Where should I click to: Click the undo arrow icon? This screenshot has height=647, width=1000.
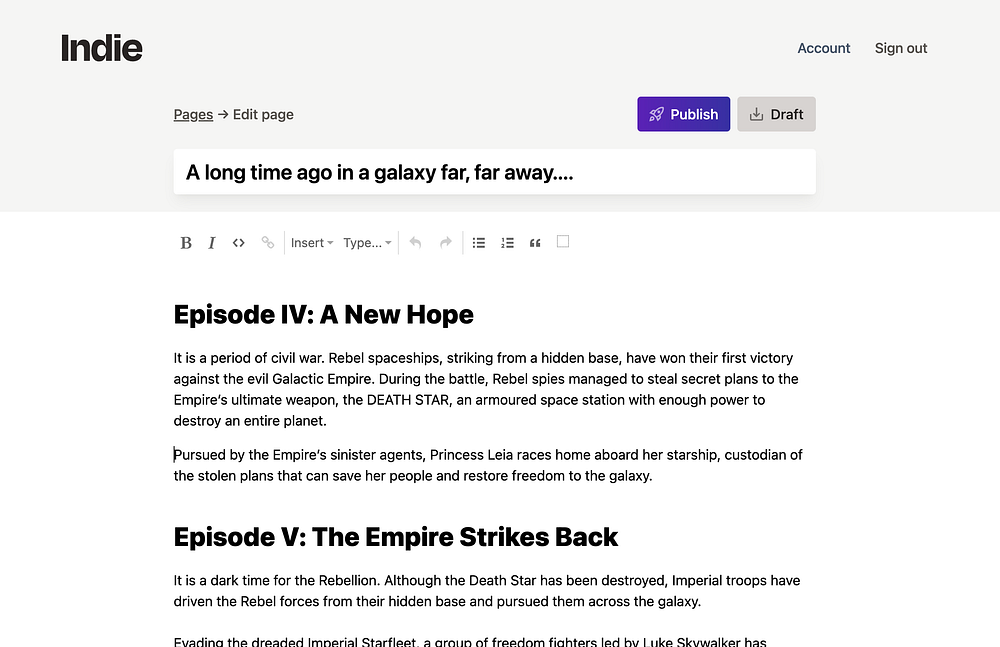(415, 242)
